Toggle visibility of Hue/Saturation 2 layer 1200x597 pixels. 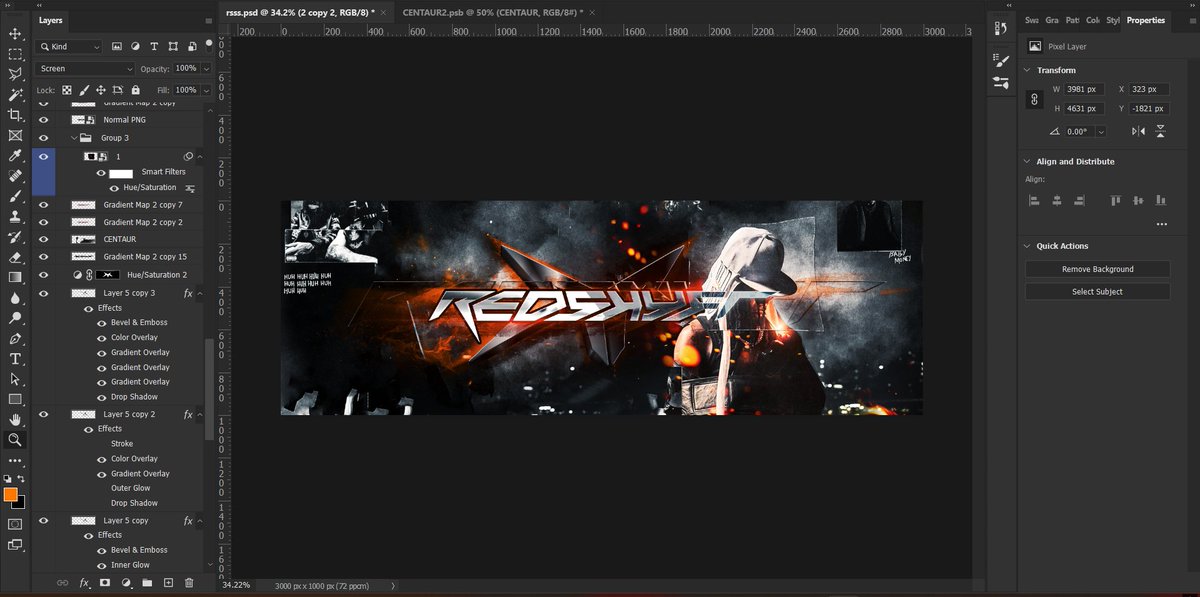click(43, 274)
